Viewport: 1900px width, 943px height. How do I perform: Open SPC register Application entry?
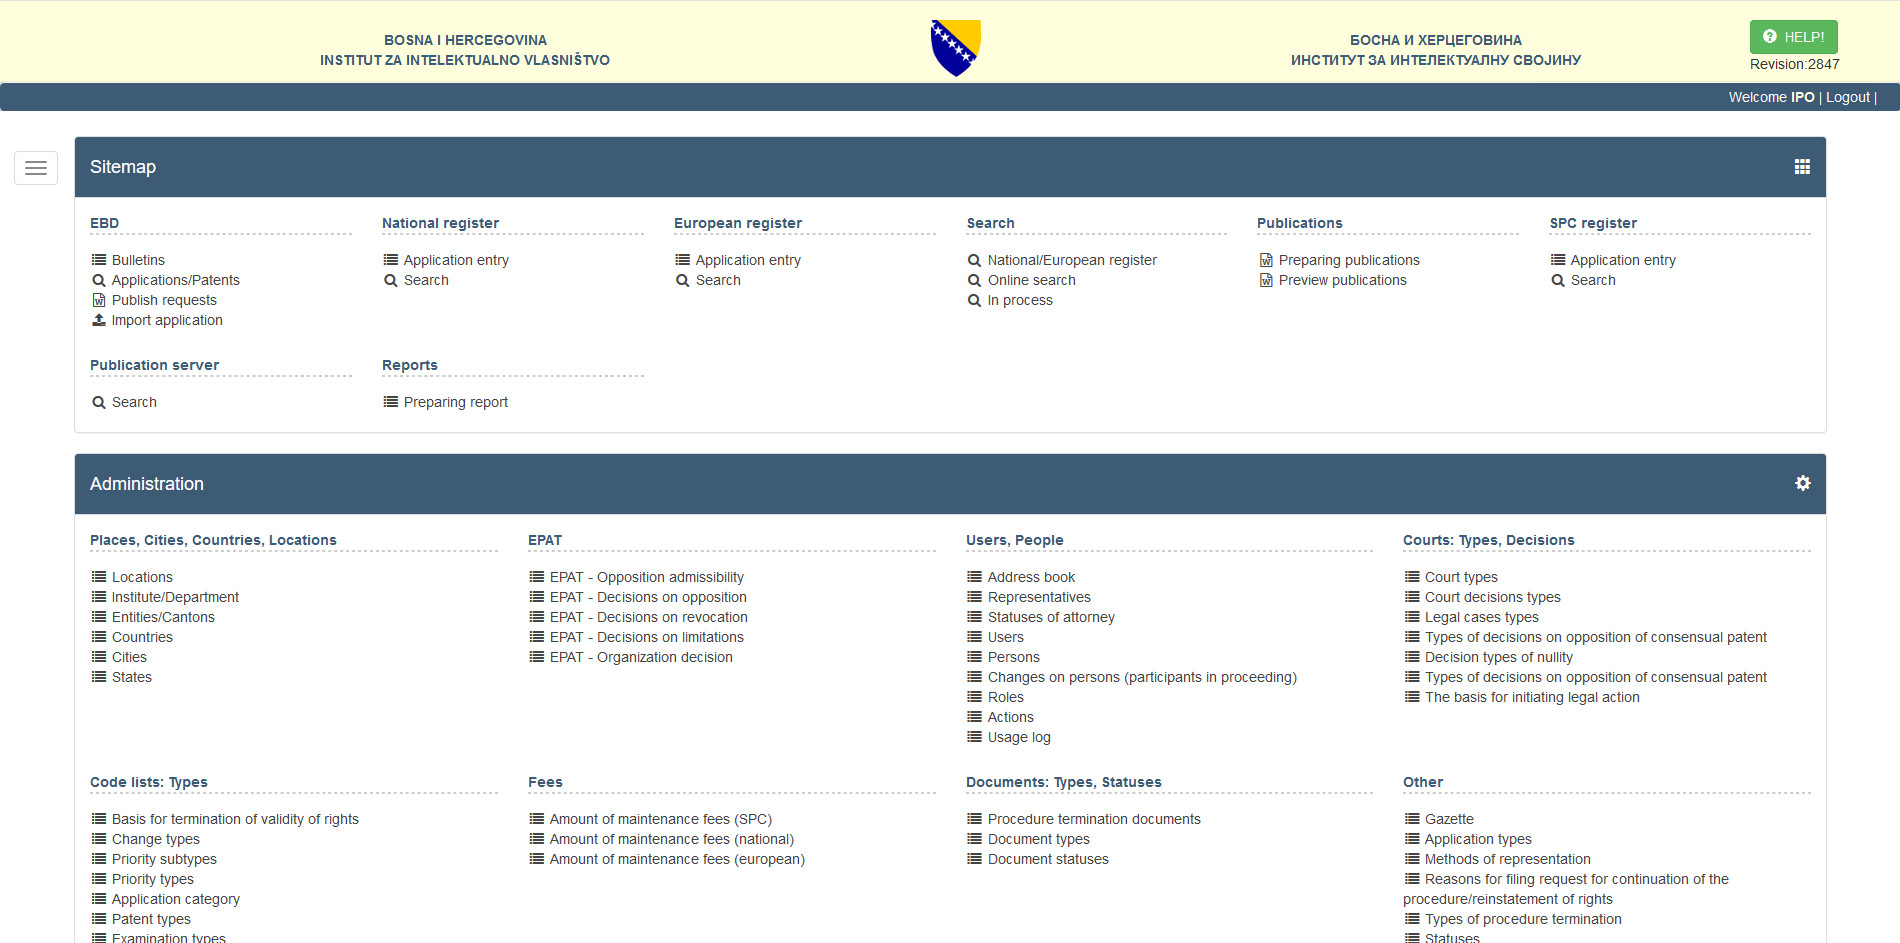[x=1623, y=260]
